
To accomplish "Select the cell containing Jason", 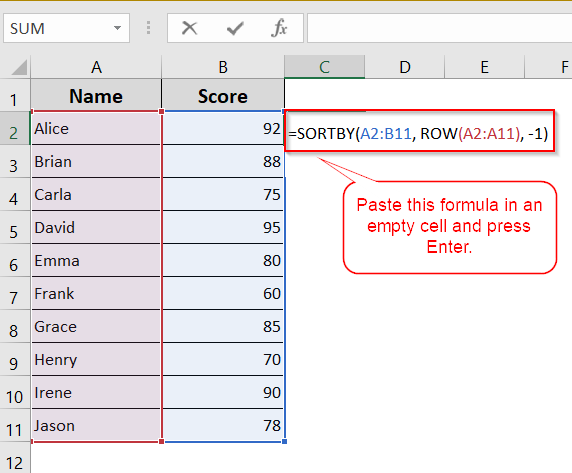I will click(96, 426).
